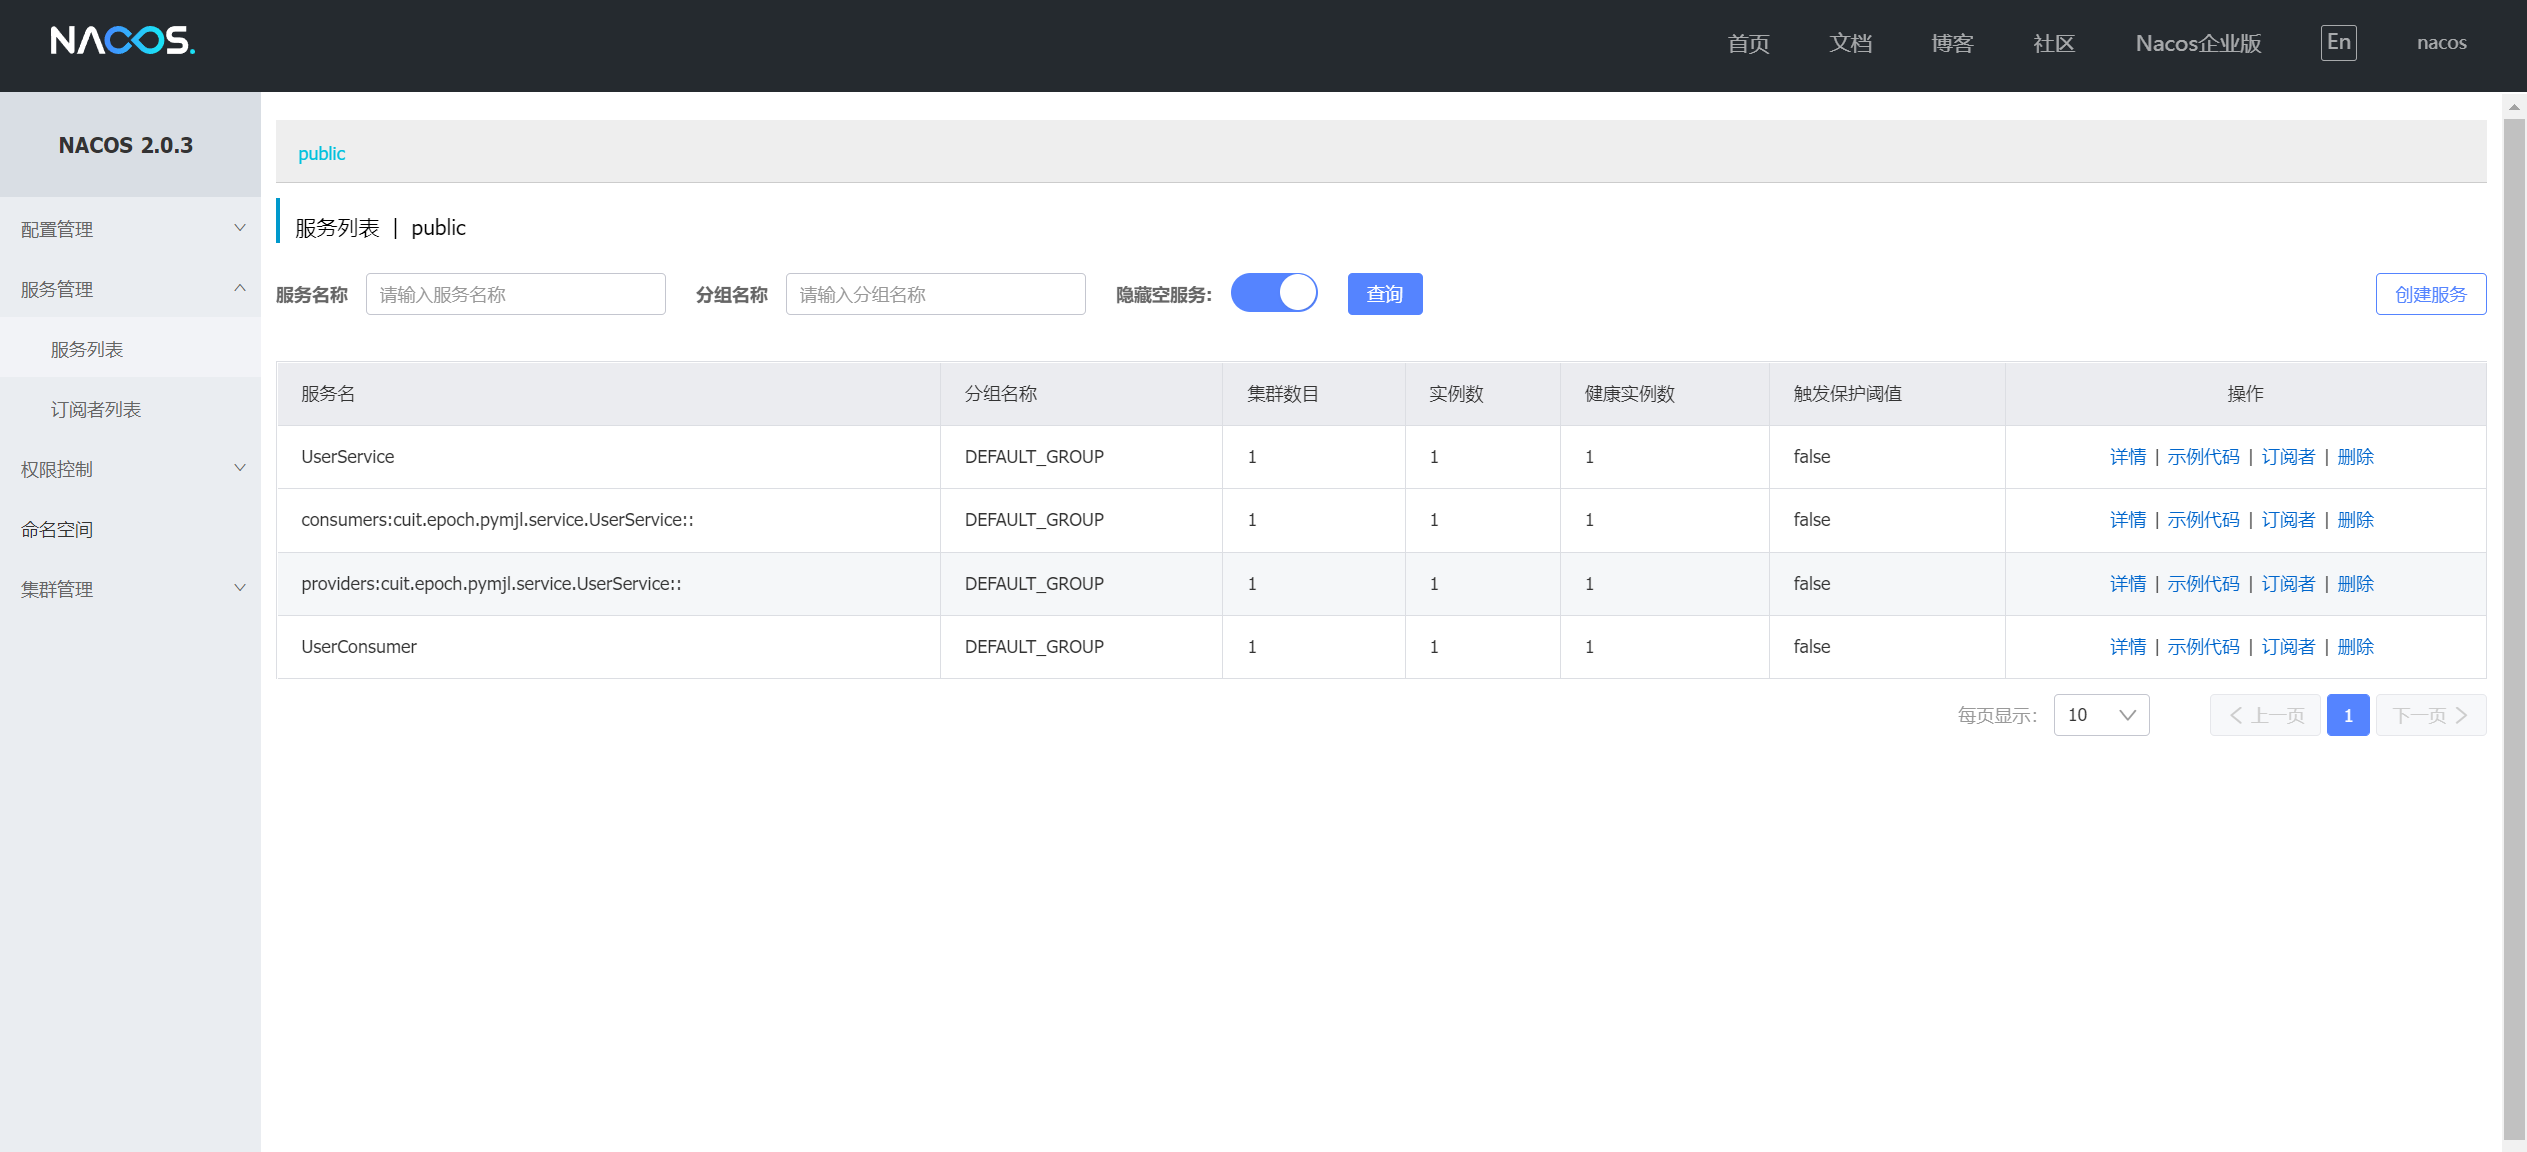Click the scrollbar up arrow
This screenshot has height=1152, width=2527.
click(x=2514, y=106)
